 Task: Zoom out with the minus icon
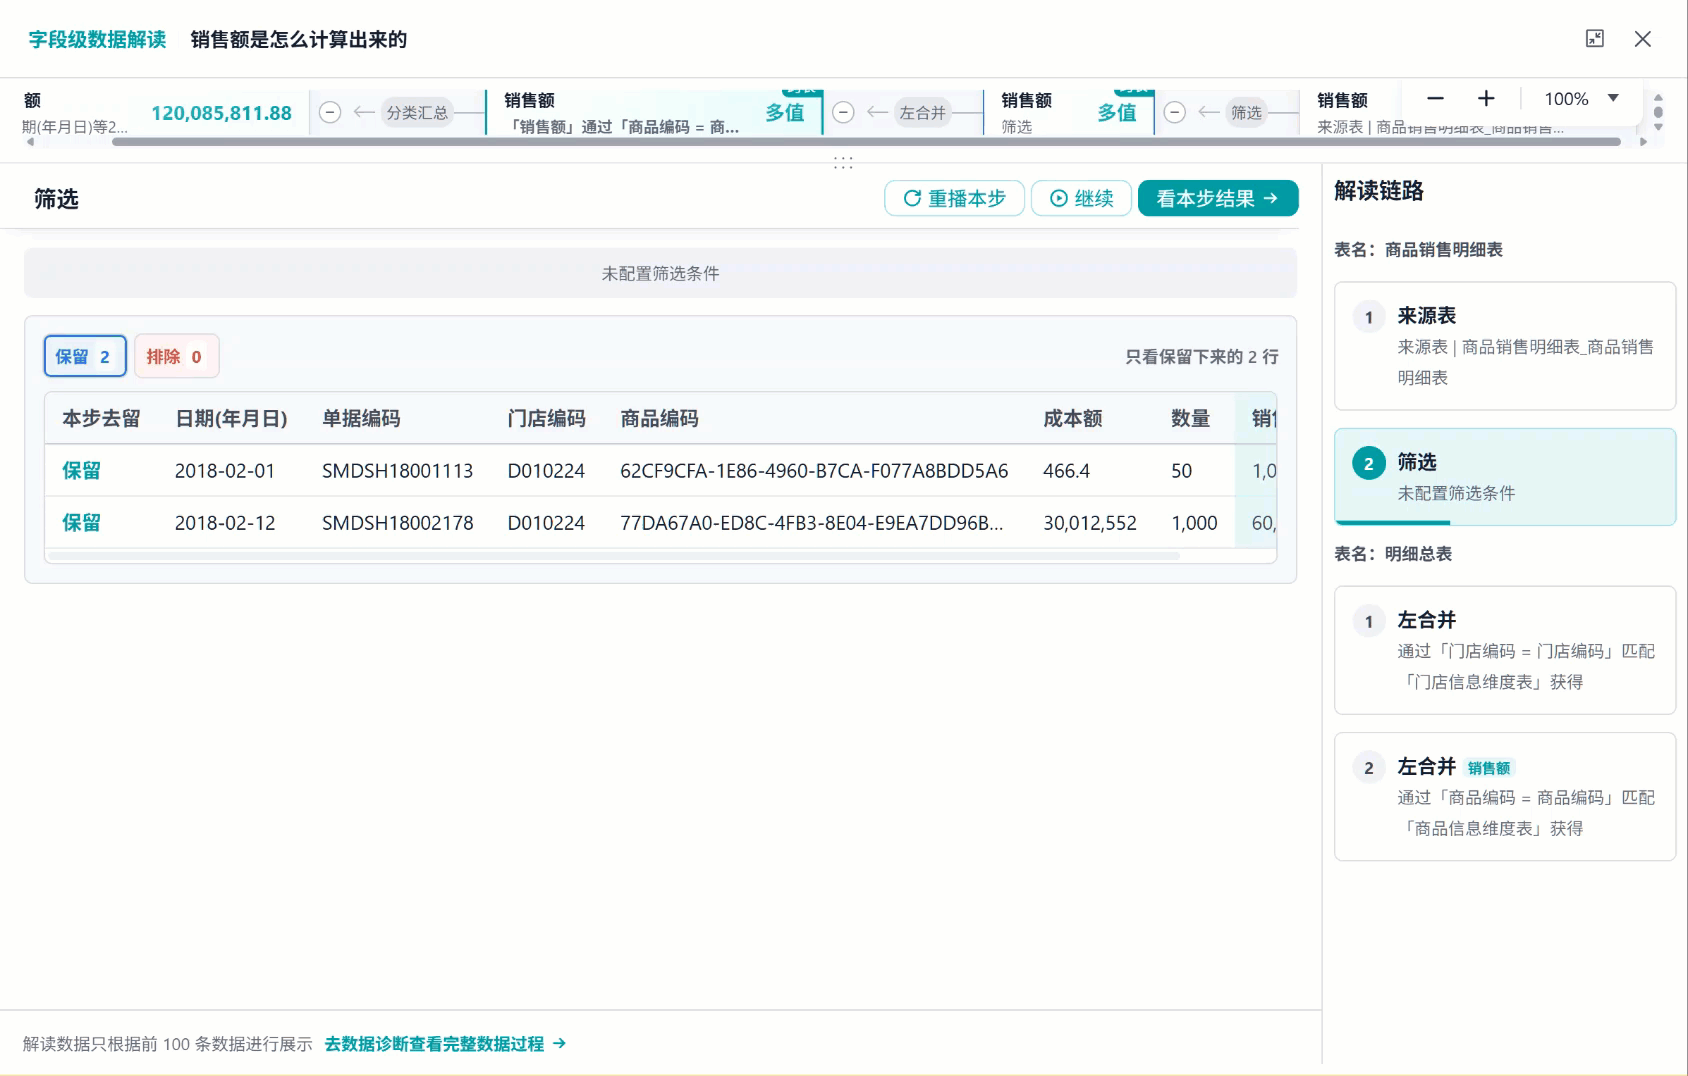pos(1435,99)
